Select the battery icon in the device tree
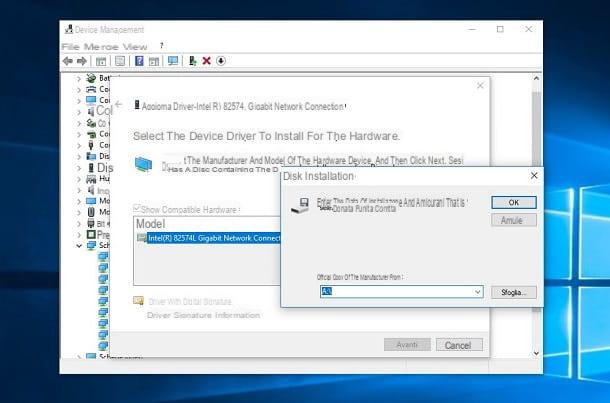Viewport: 610px width, 403px height. pos(91,78)
